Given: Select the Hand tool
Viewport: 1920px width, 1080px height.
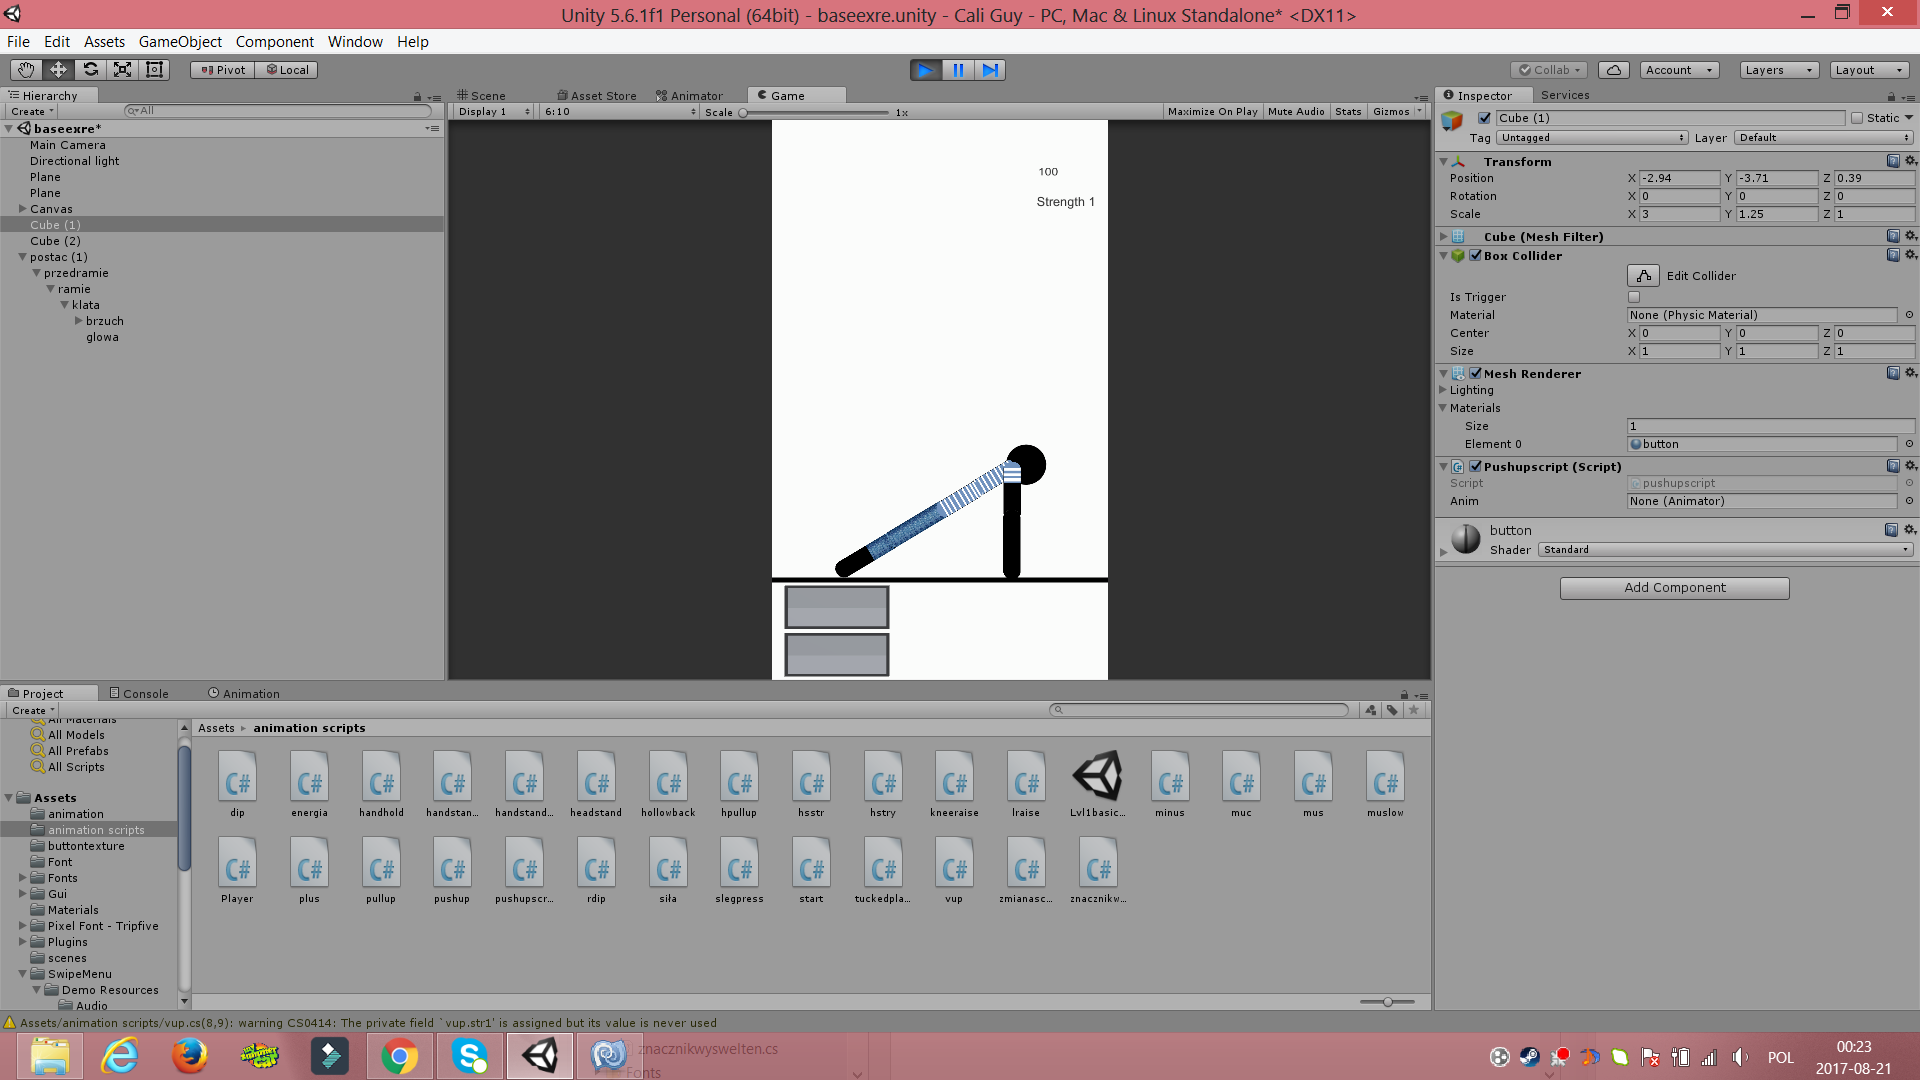Looking at the screenshot, I should point(26,70).
